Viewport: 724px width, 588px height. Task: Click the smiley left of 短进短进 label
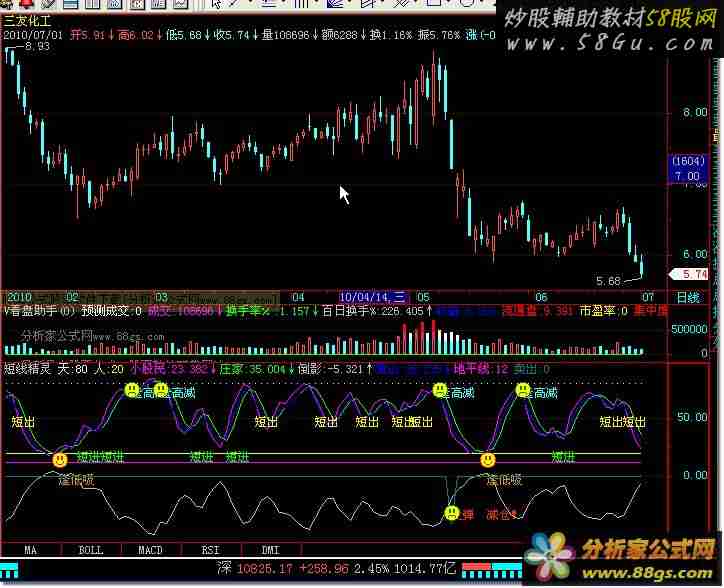click(x=60, y=460)
